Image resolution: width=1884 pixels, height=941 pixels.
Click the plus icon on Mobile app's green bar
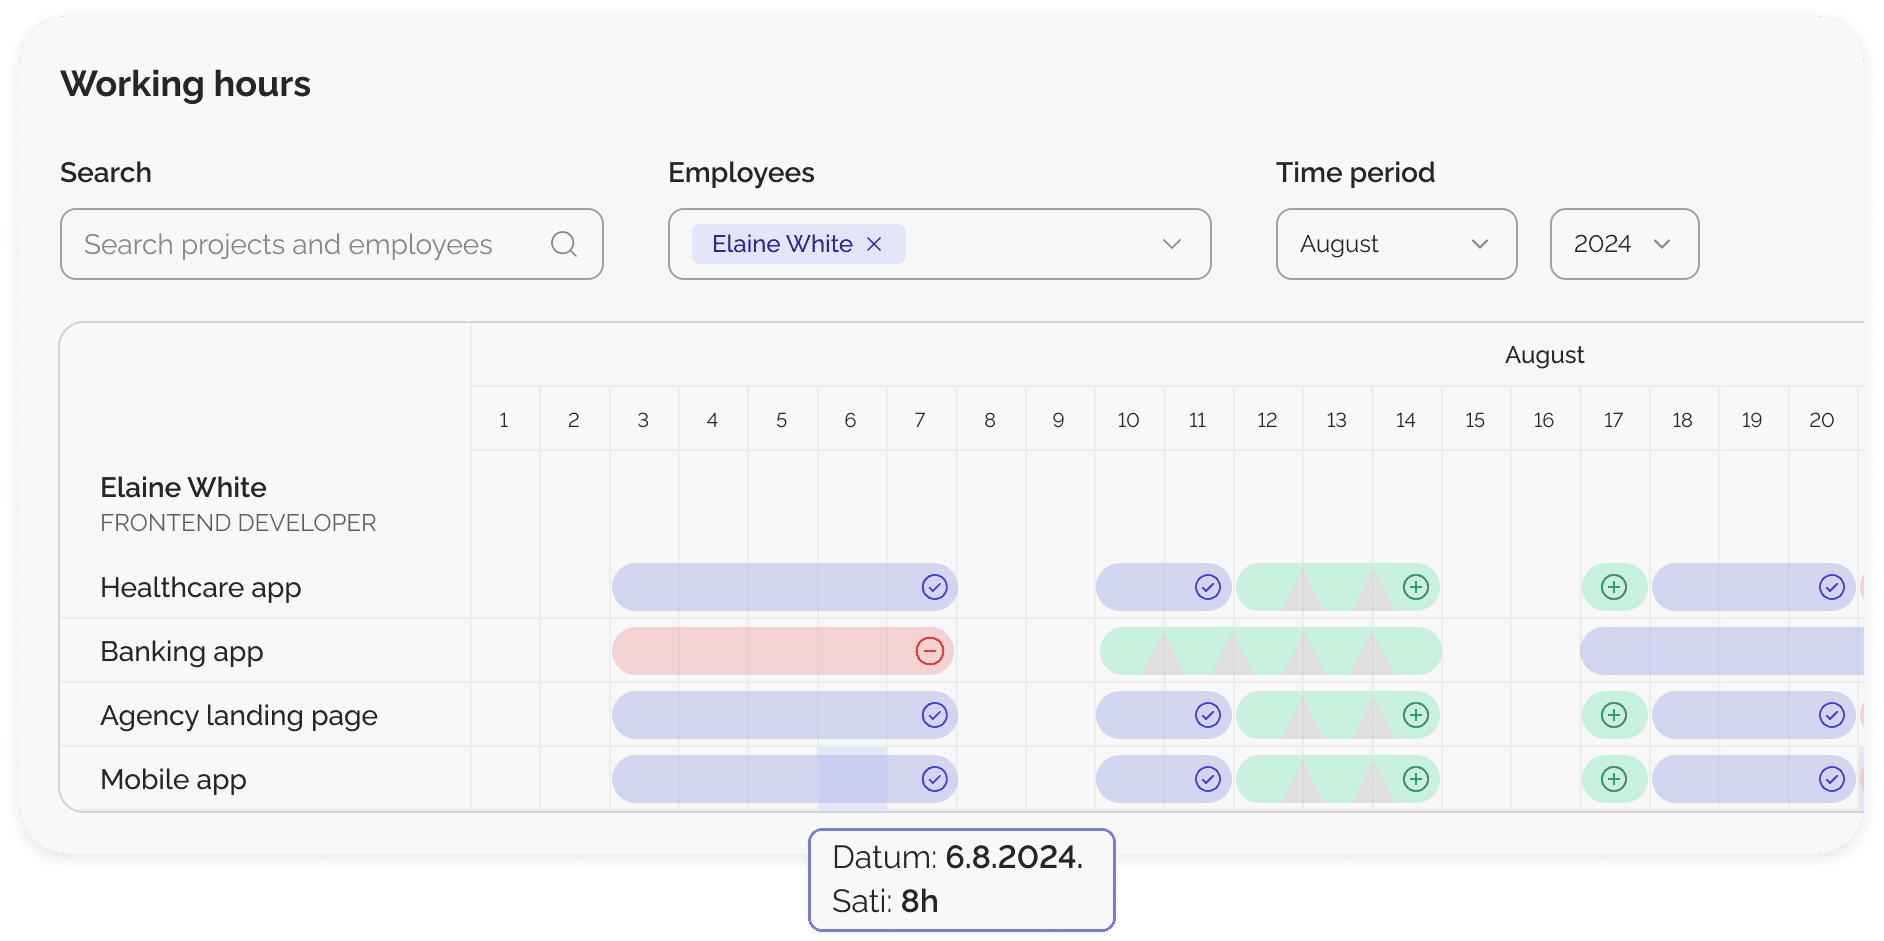point(1414,778)
